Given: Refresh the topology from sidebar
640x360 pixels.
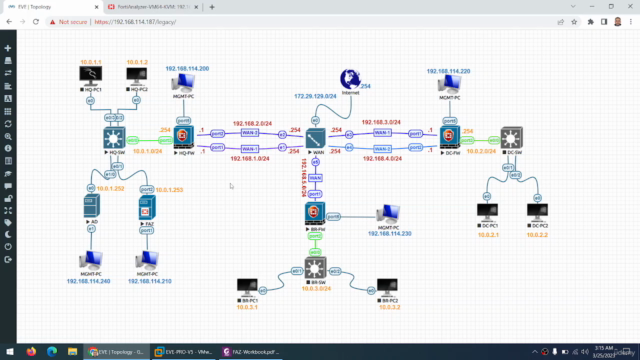Looking at the screenshot, I should click(x=8, y=124).
